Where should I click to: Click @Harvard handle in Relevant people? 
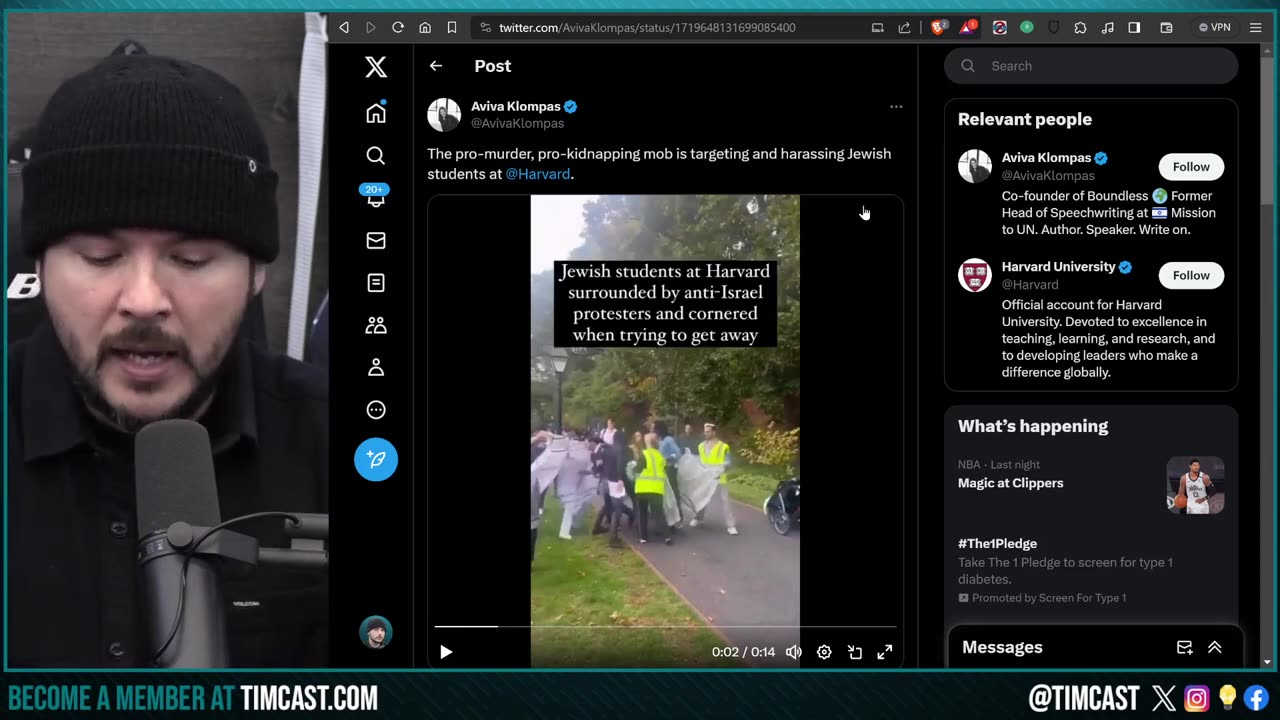coord(1030,285)
